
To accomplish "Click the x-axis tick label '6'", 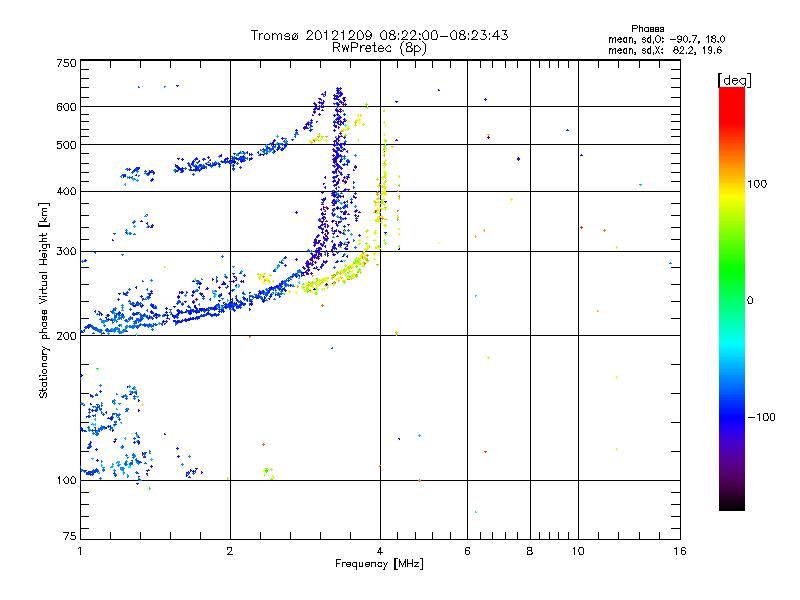I will pos(467,551).
